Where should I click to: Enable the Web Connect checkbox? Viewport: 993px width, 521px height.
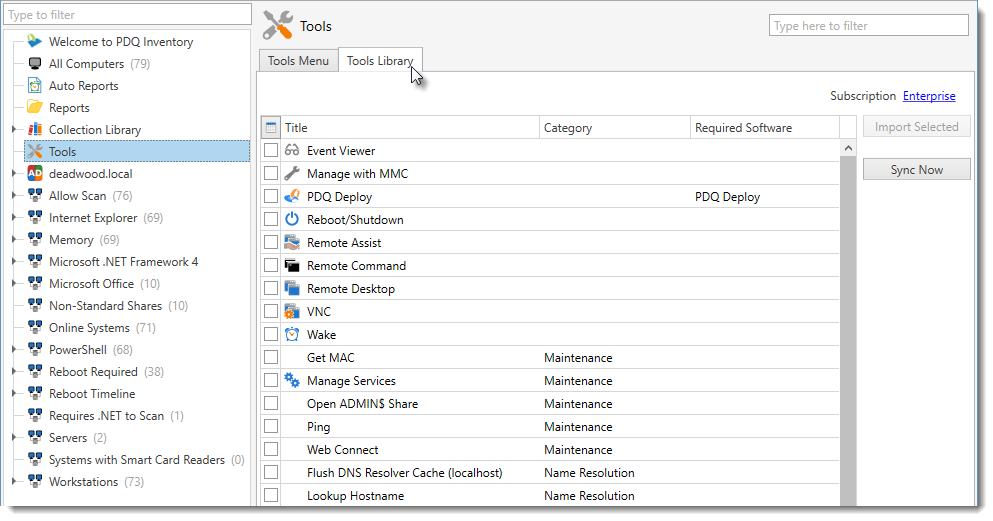tap(271, 449)
